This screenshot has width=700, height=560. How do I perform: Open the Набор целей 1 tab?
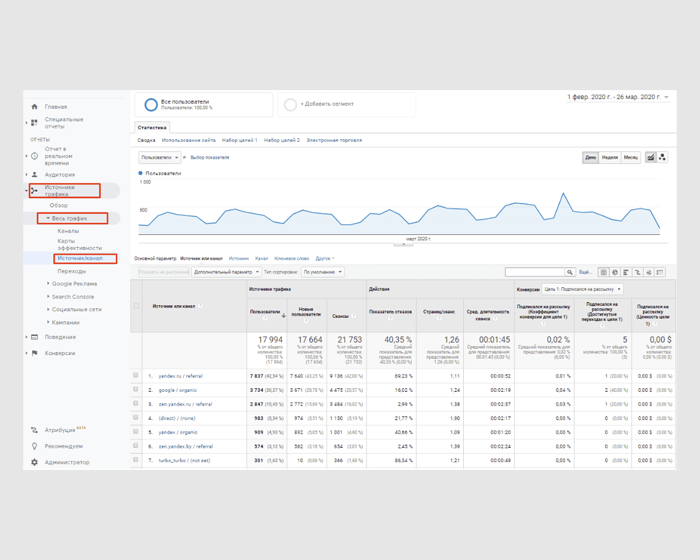coord(240,140)
